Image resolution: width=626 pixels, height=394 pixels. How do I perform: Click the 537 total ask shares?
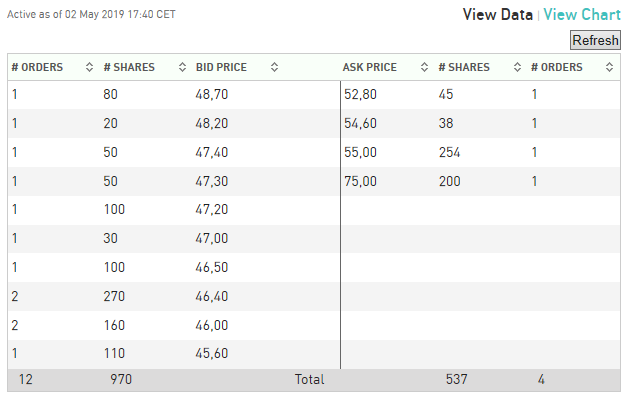(456, 379)
